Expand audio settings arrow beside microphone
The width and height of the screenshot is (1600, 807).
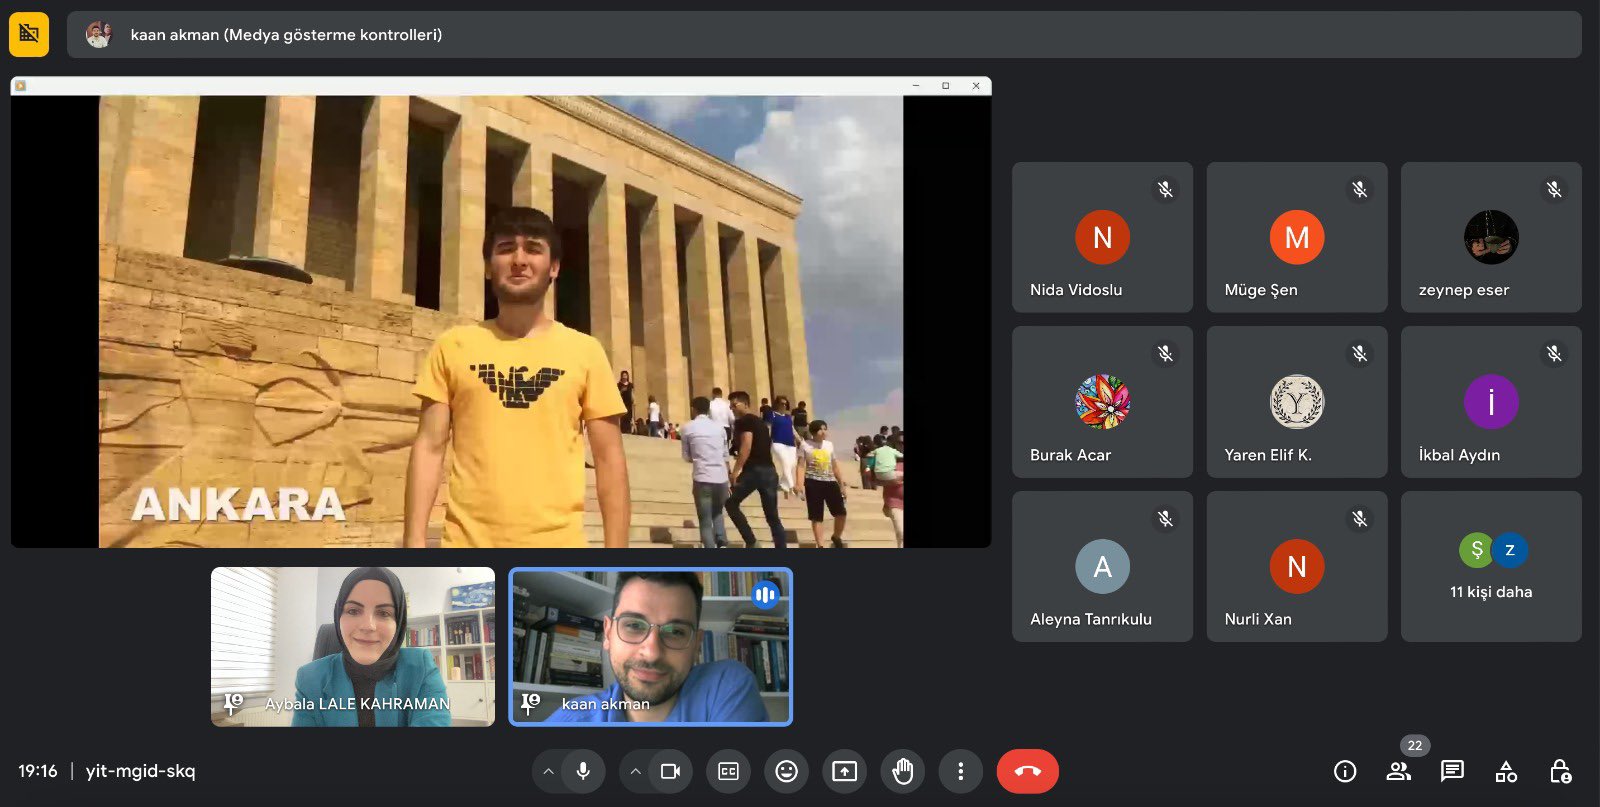(548, 771)
